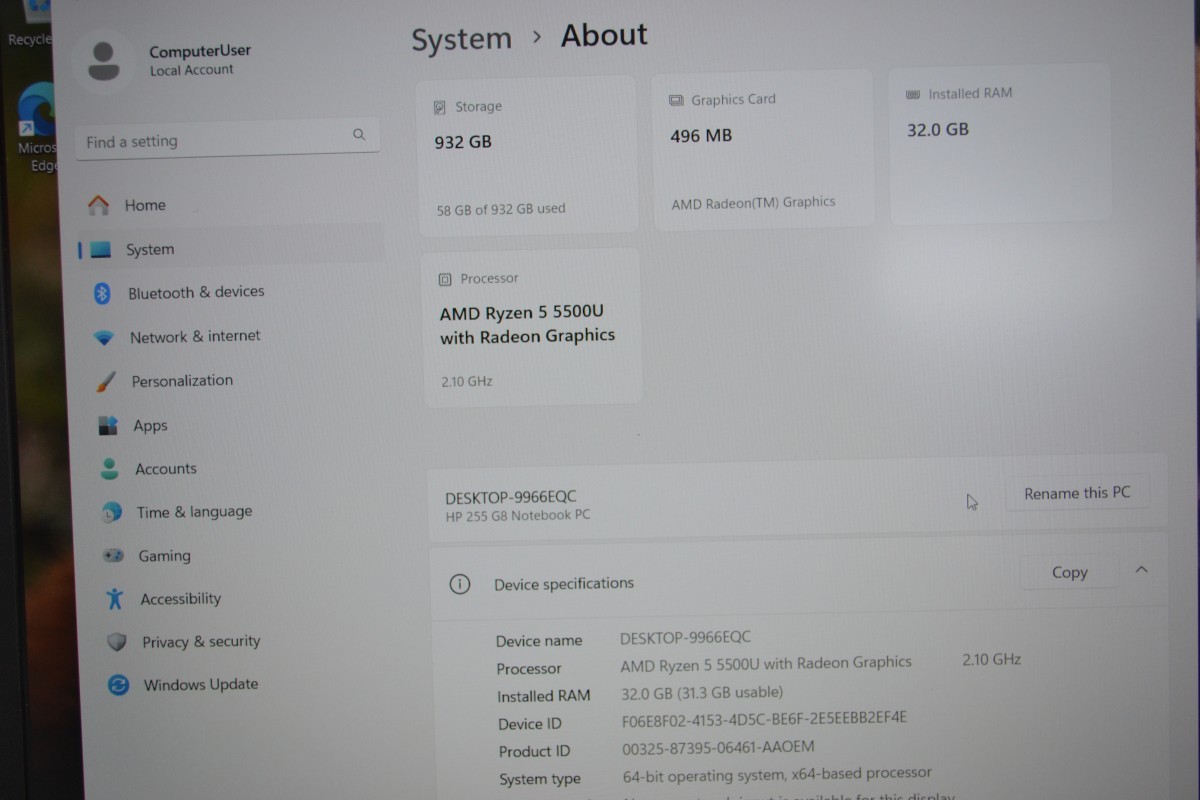Click the search magnifier icon
This screenshot has width=1200, height=800.
[359, 134]
